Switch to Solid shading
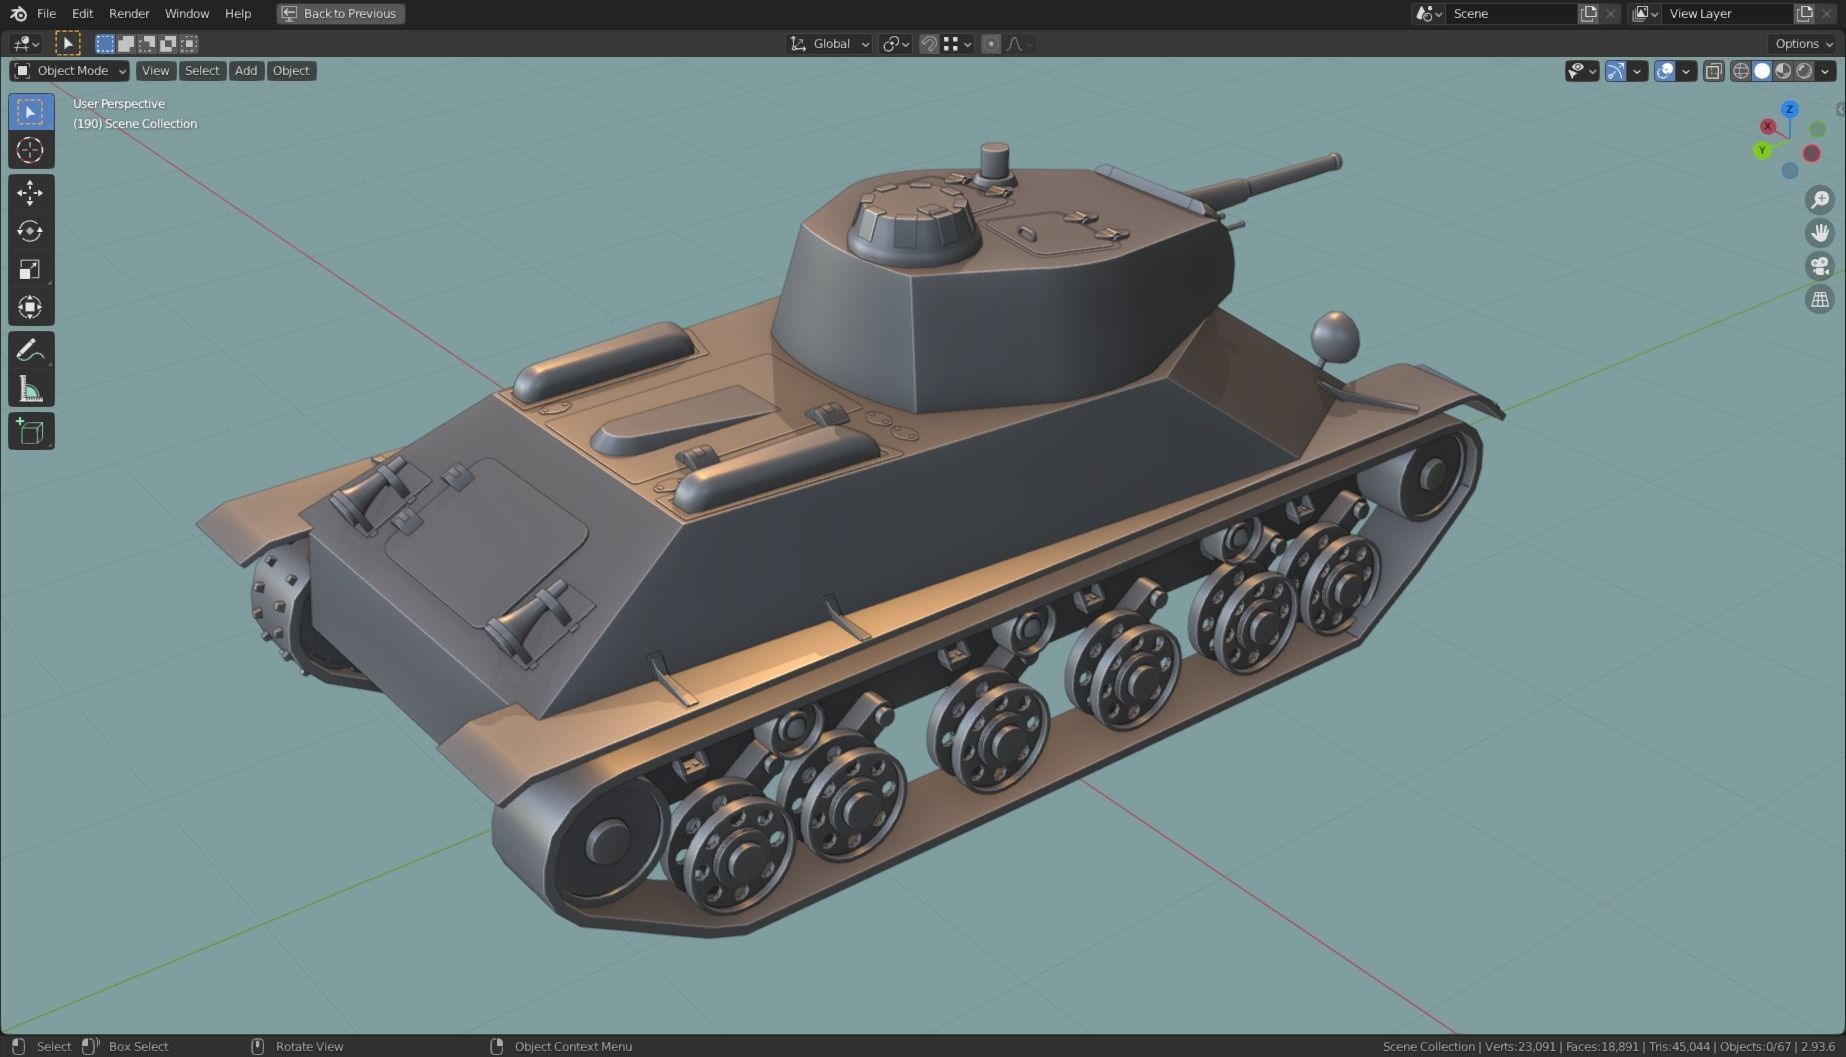 pyautogui.click(x=1762, y=70)
